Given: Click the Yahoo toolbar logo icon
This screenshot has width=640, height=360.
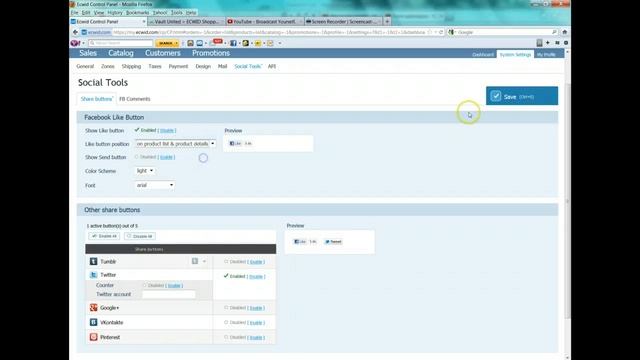Looking at the screenshot, I should click(x=75, y=43).
